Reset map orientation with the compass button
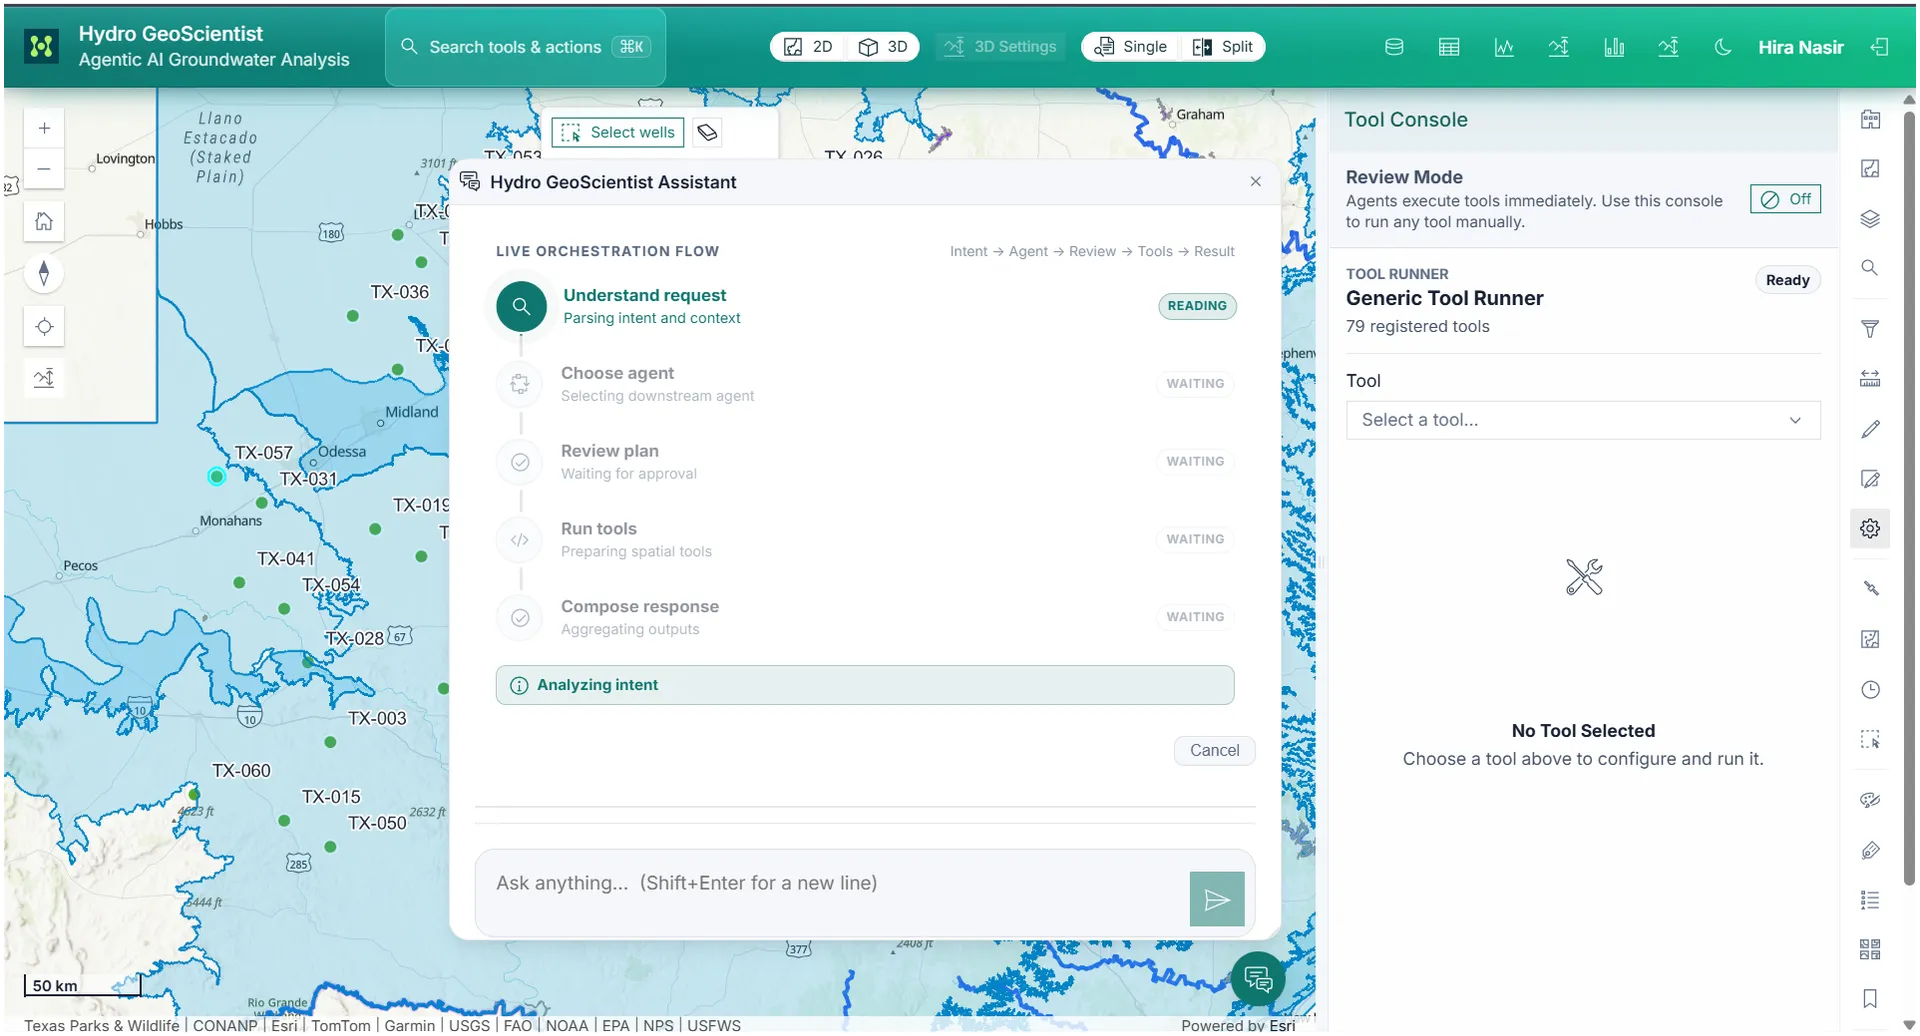Viewport: 1920px width, 1036px height. pos(44,273)
